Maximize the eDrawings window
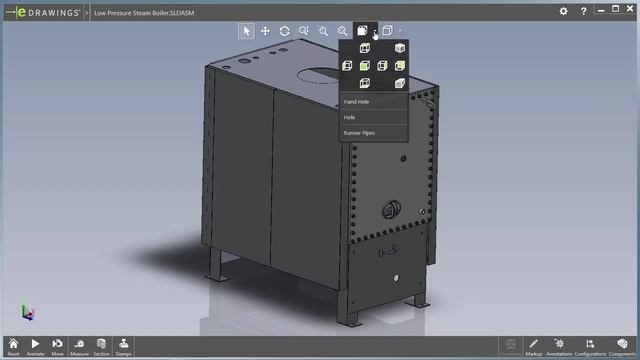This screenshot has width=640, height=360. click(616, 9)
